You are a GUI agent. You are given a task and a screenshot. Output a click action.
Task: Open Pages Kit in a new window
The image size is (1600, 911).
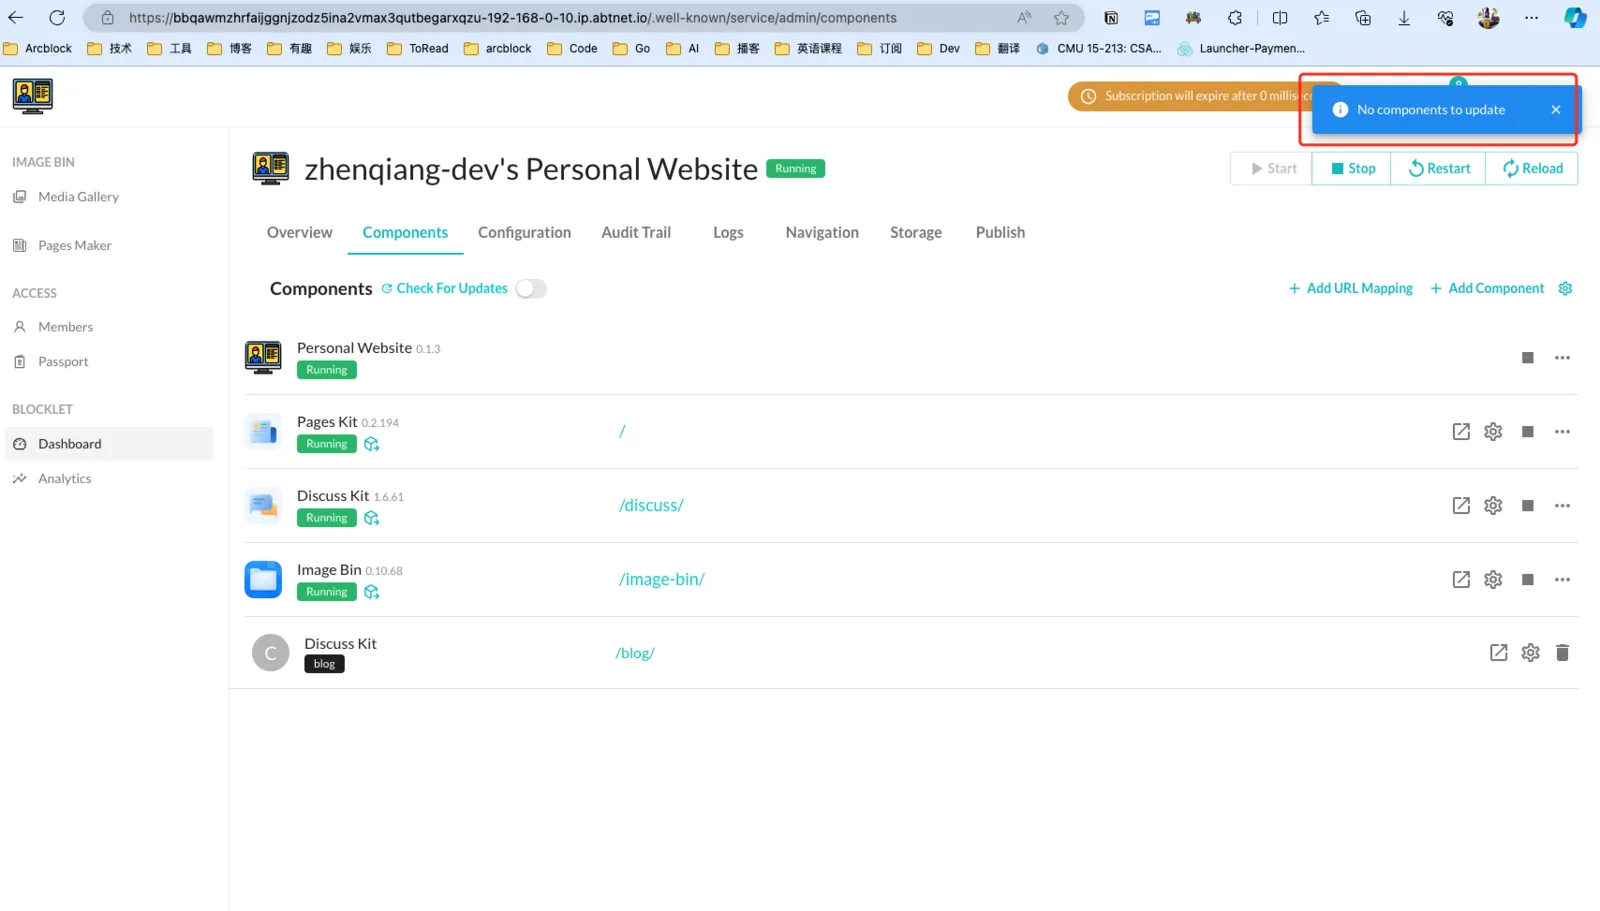click(1461, 432)
